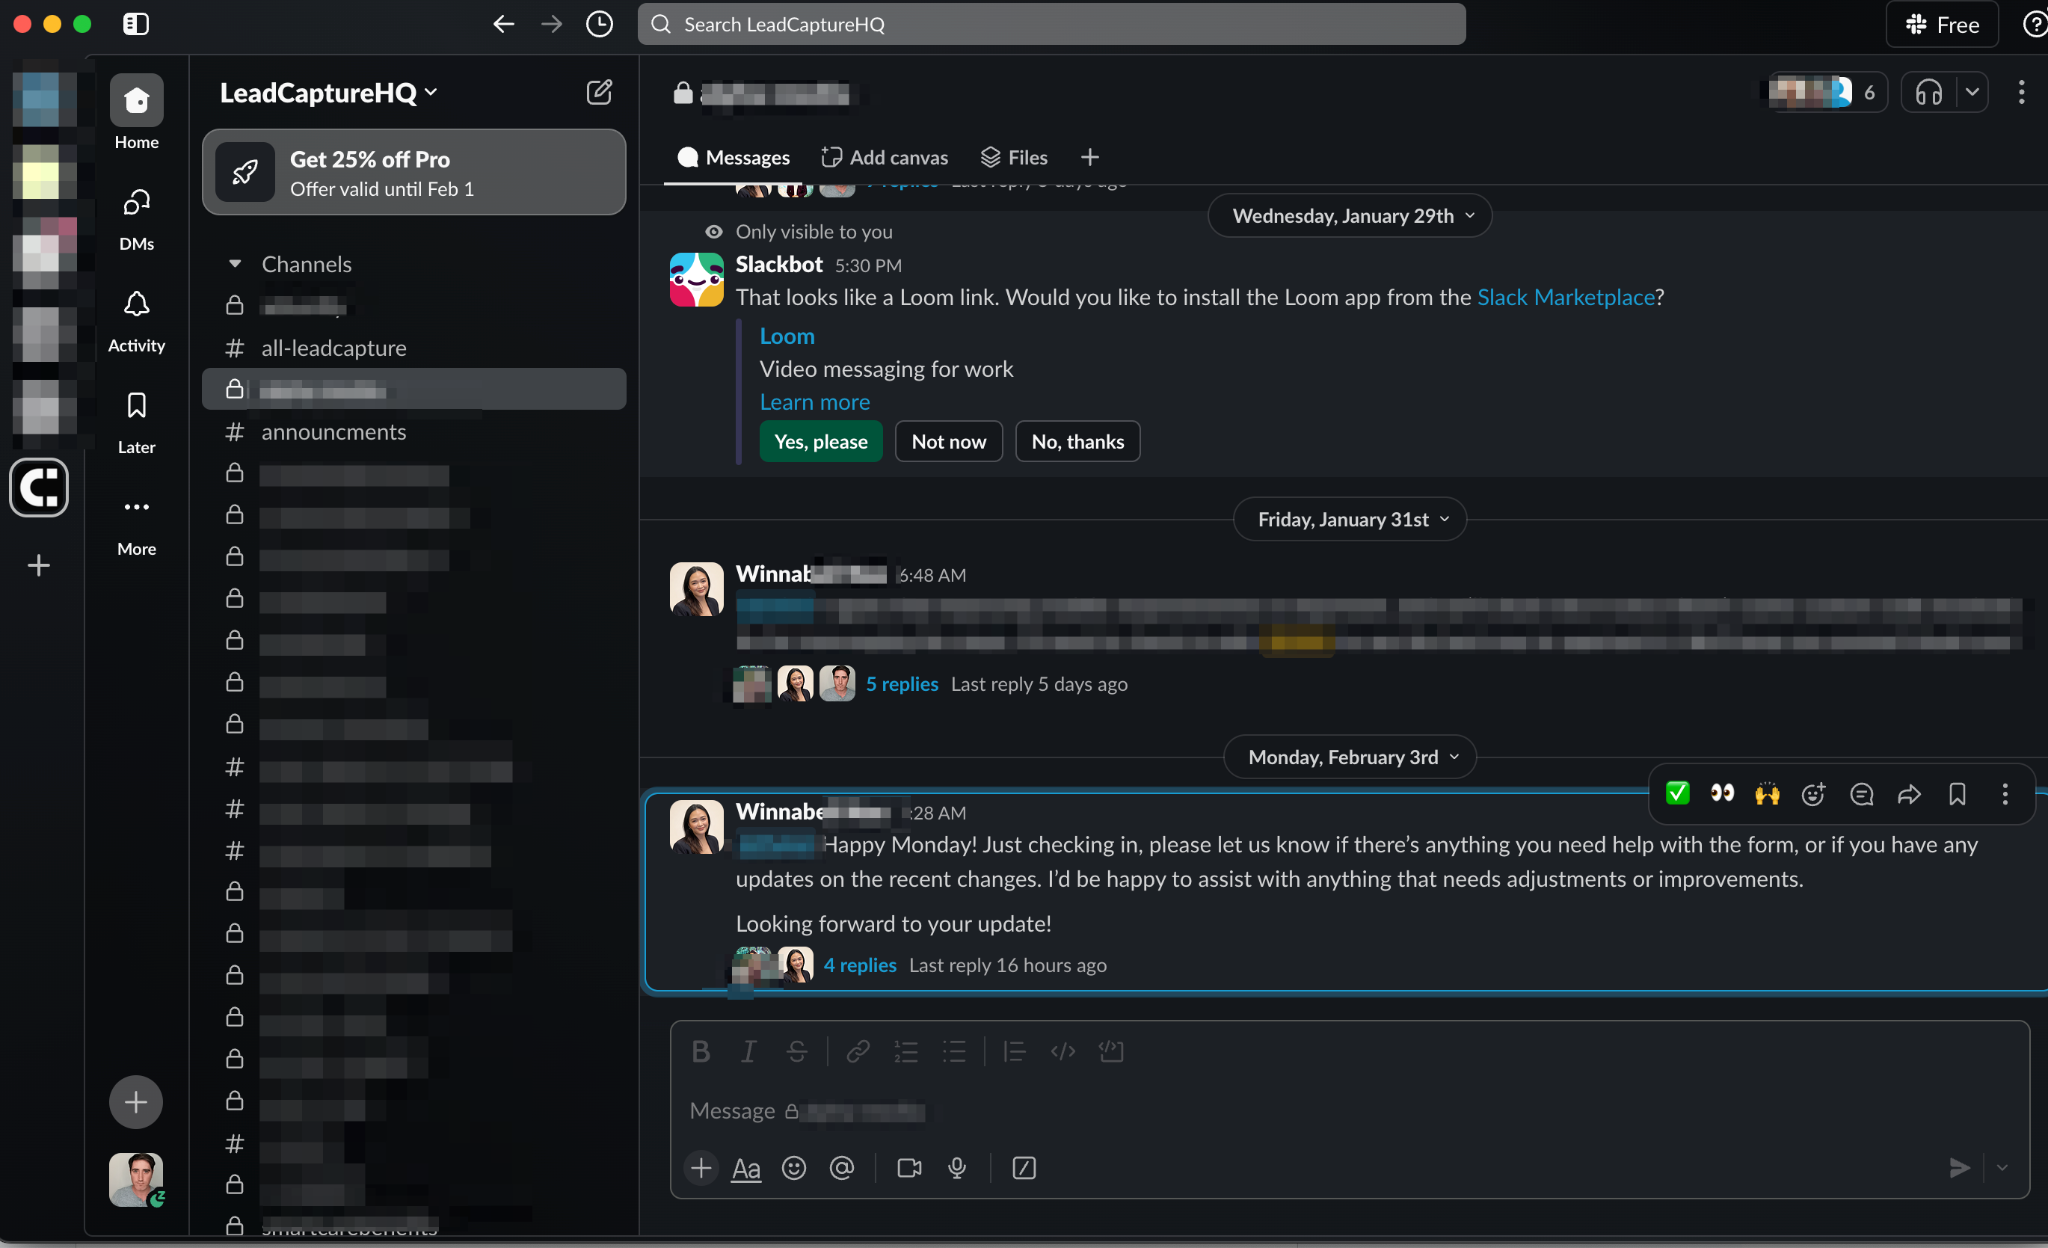Screen dimensions: 2048x1248
Task: Open the Slack Marketplace link
Action: point(1565,297)
